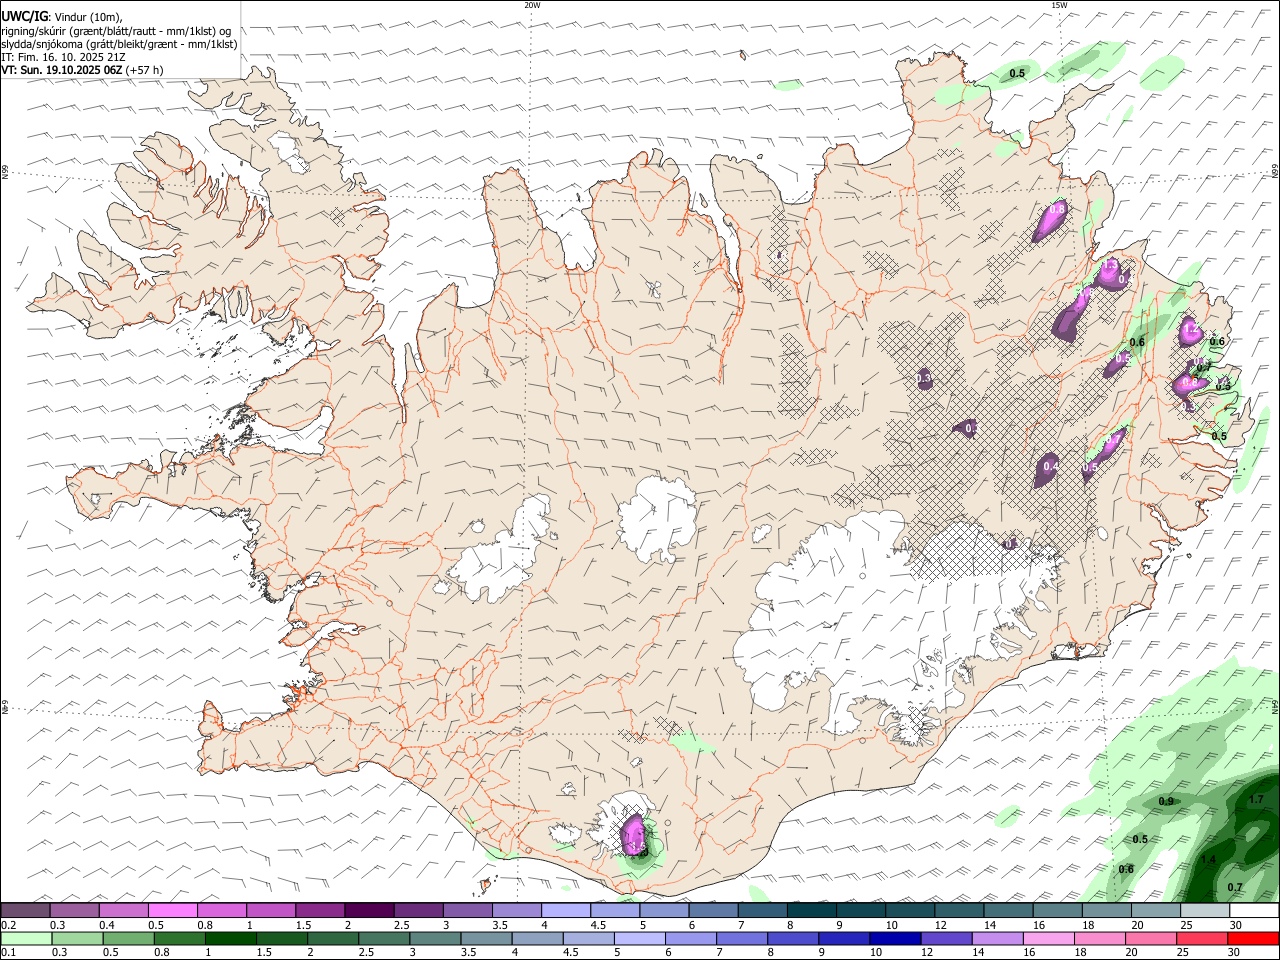
Task: Click white upper legend swatch above 30
Action: tap(1254, 910)
